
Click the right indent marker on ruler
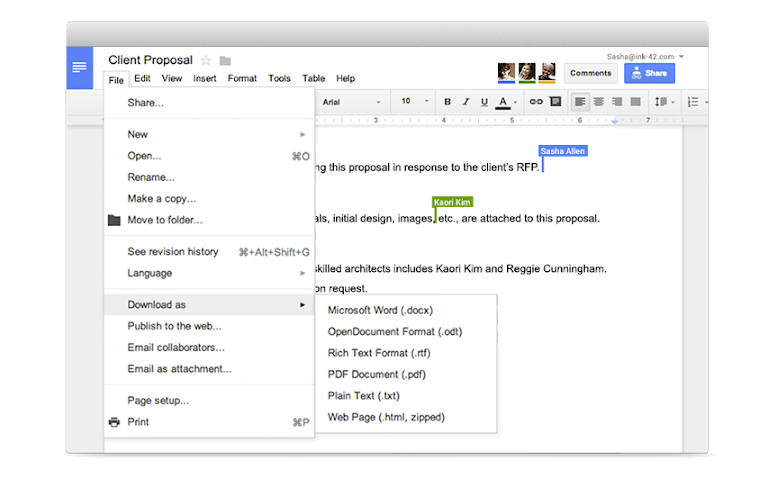click(x=614, y=121)
